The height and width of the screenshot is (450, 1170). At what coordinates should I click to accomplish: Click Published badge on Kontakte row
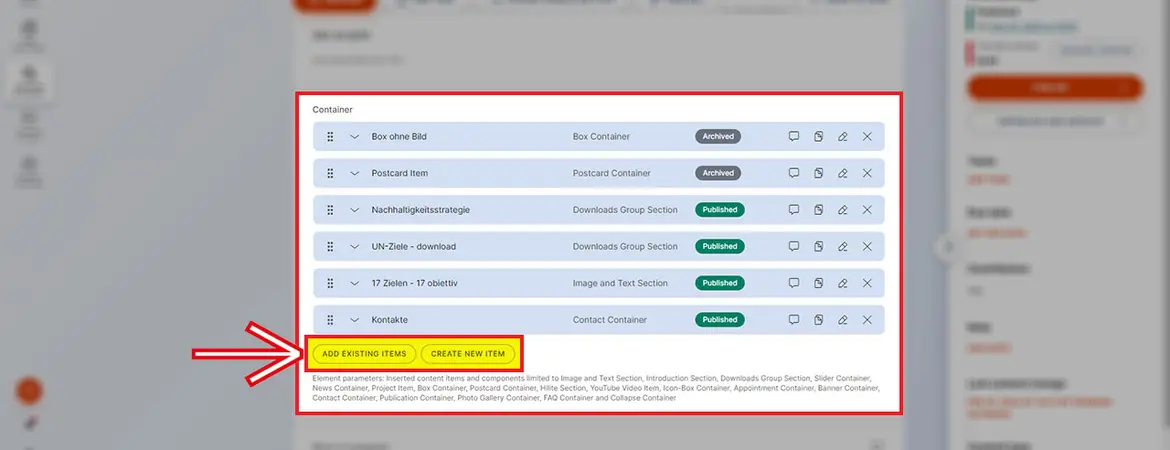pyautogui.click(x=720, y=320)
